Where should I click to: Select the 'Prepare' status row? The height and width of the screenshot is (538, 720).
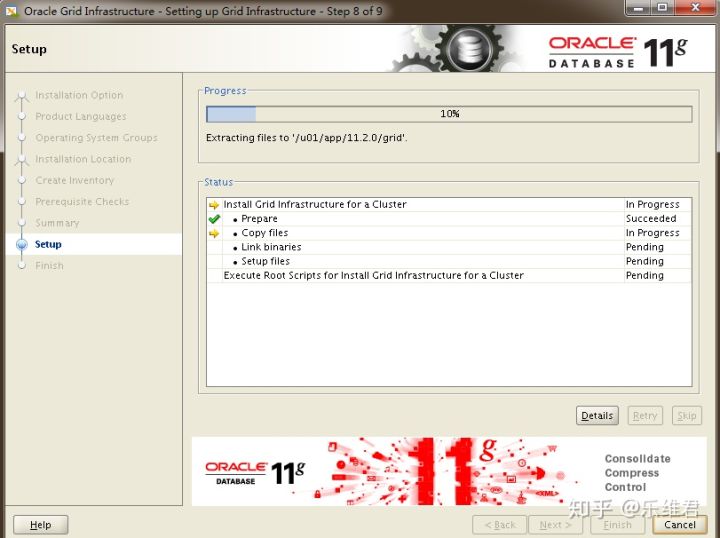pyautogui.click(x=449, y=219)
